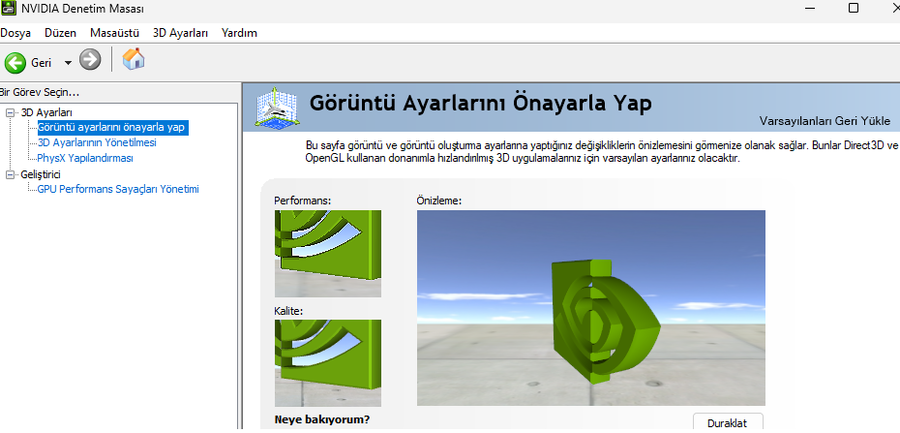Viewport: 900px width, 433px height.
Task: Maximize the NVIDIA Denetim Masası window
Action: [x=854, y=8]
